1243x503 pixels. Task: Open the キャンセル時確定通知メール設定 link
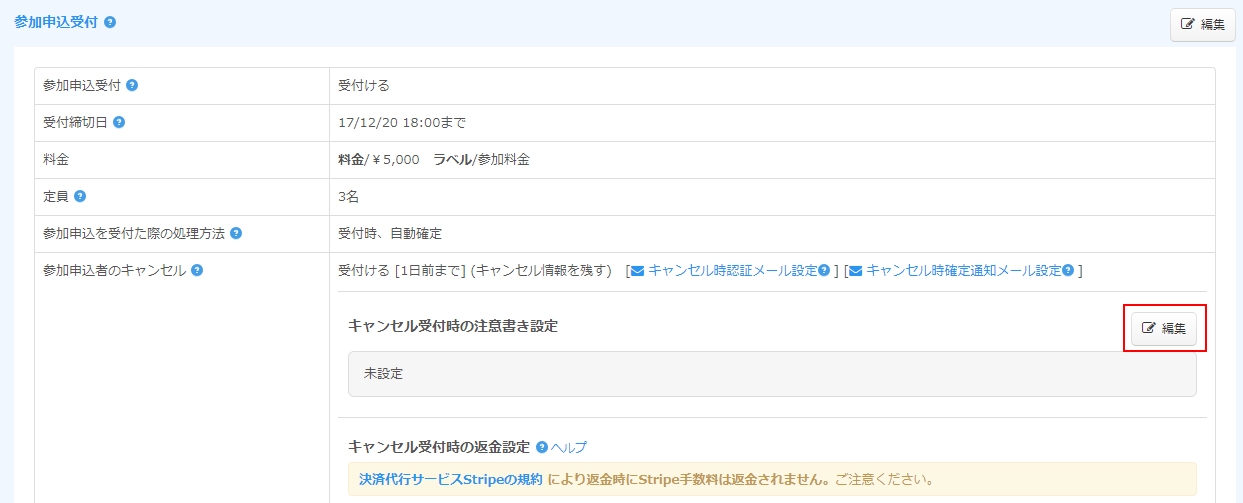[963, 271]
